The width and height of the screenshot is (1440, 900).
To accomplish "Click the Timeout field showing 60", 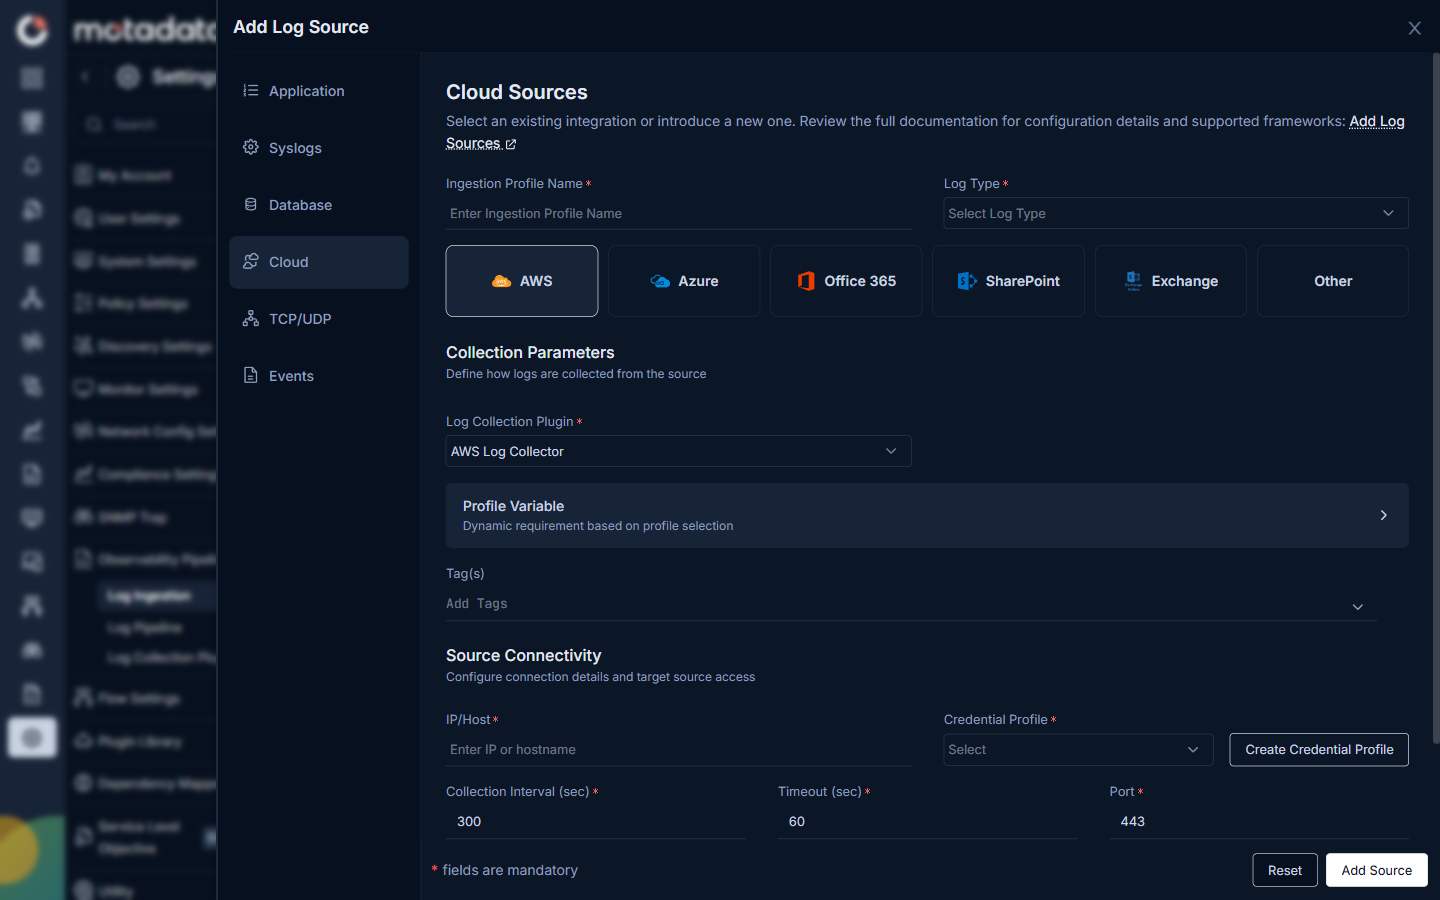I will coord(927,822).
